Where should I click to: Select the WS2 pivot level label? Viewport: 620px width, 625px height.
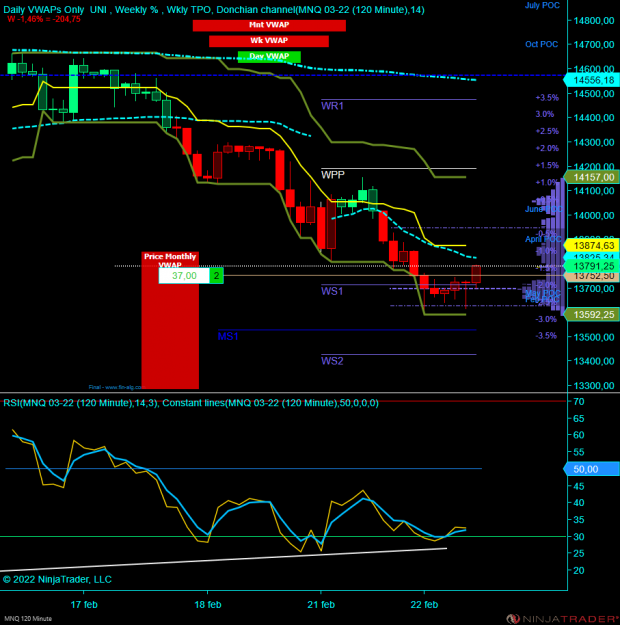pyautogui.click(x=332, y=361)
